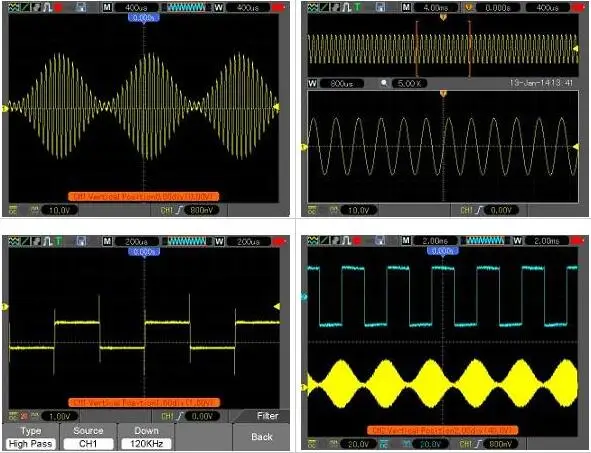The image size is (591, 453).
Task: Click the Back button in the Filter menu
Action: point(262,437)
